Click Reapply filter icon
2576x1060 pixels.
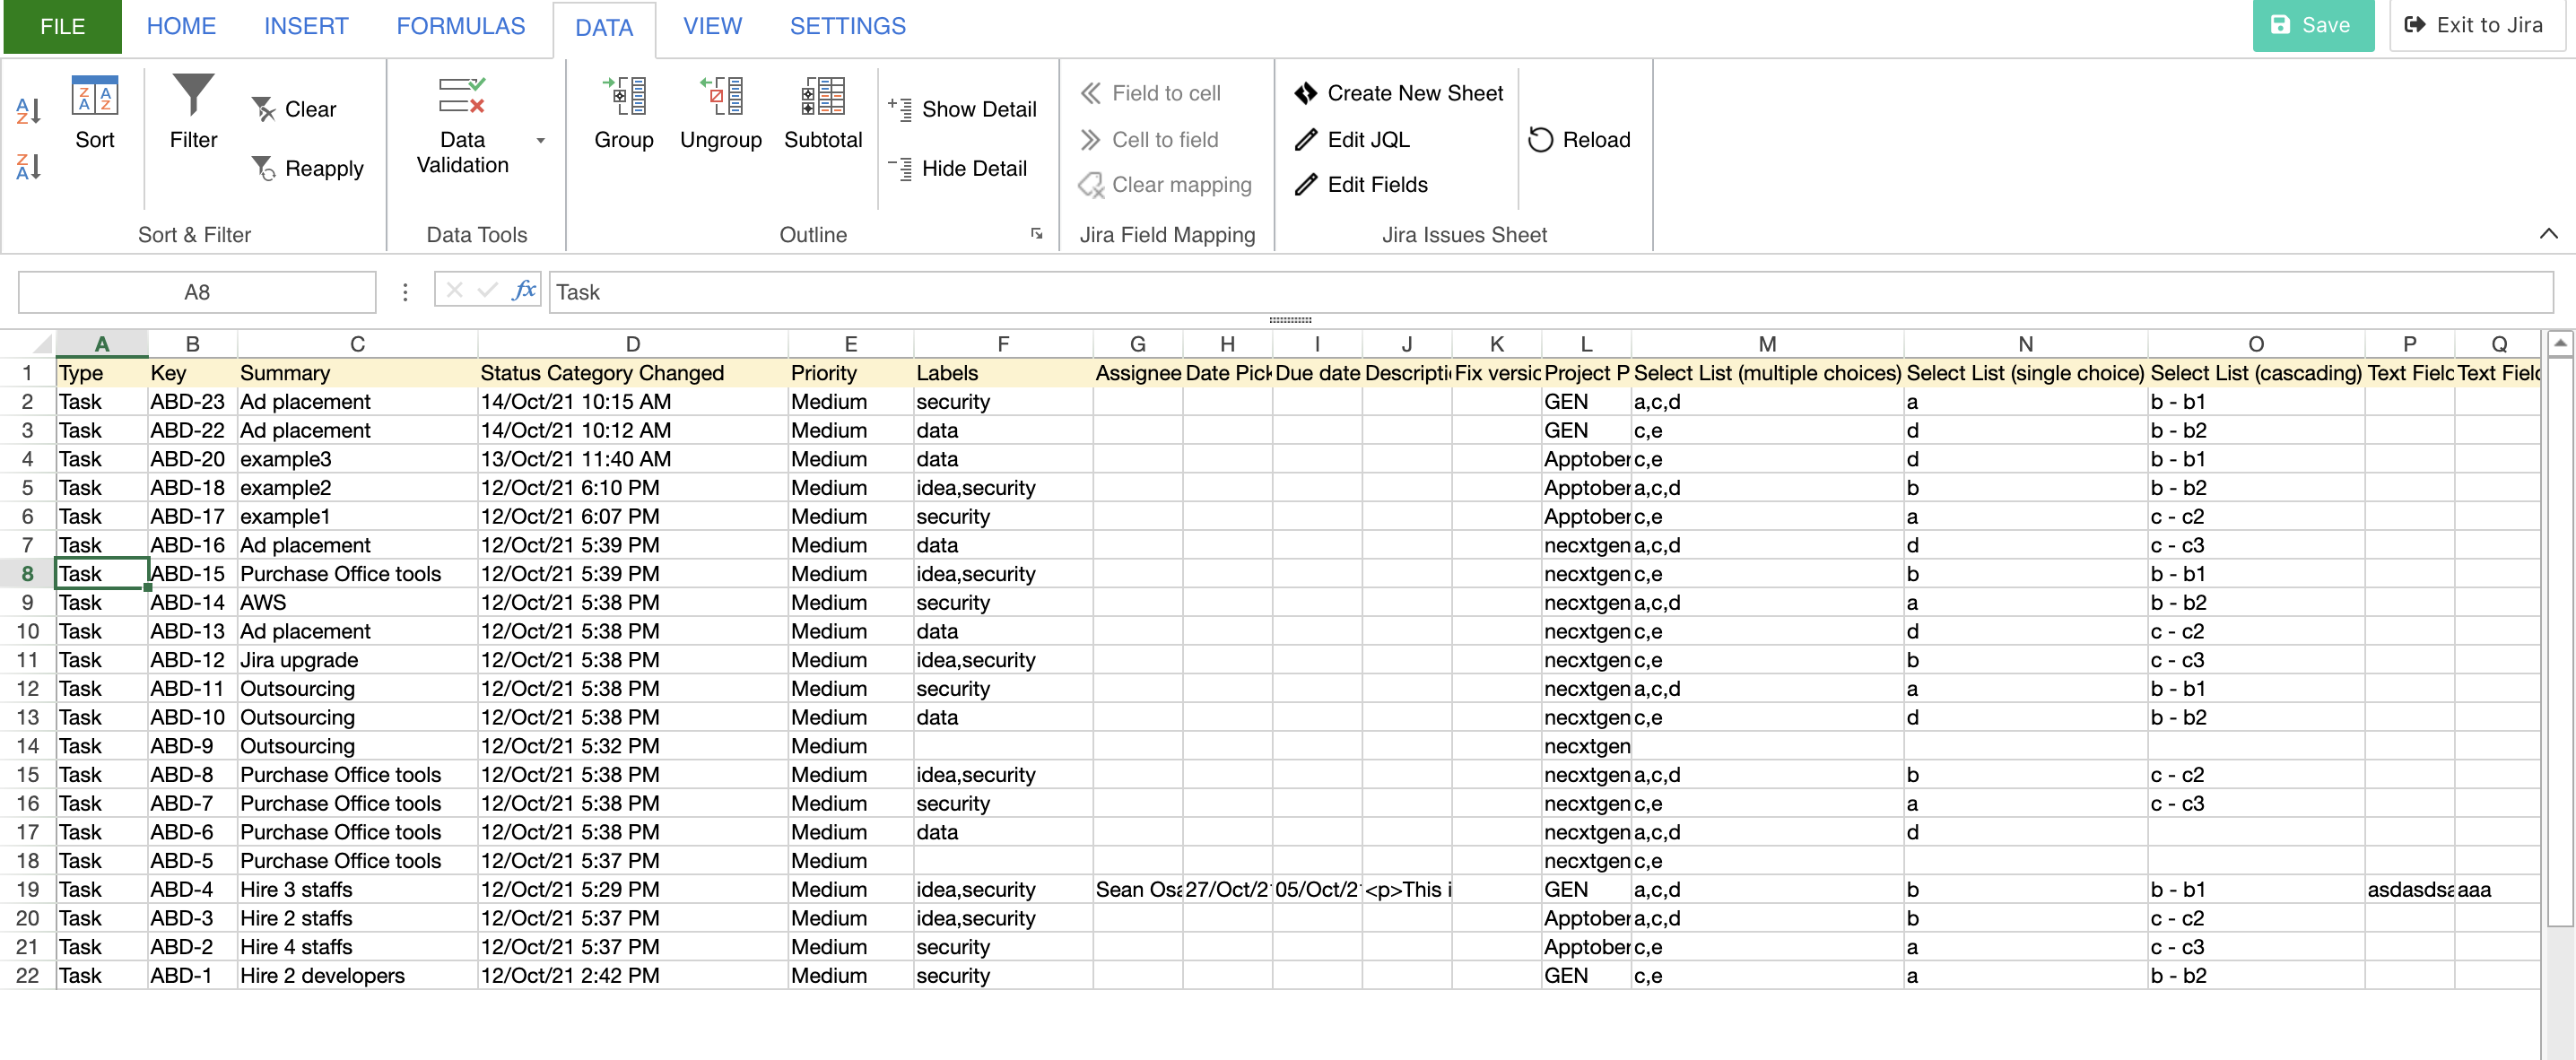pyautogui.click(x=263, y=168)
